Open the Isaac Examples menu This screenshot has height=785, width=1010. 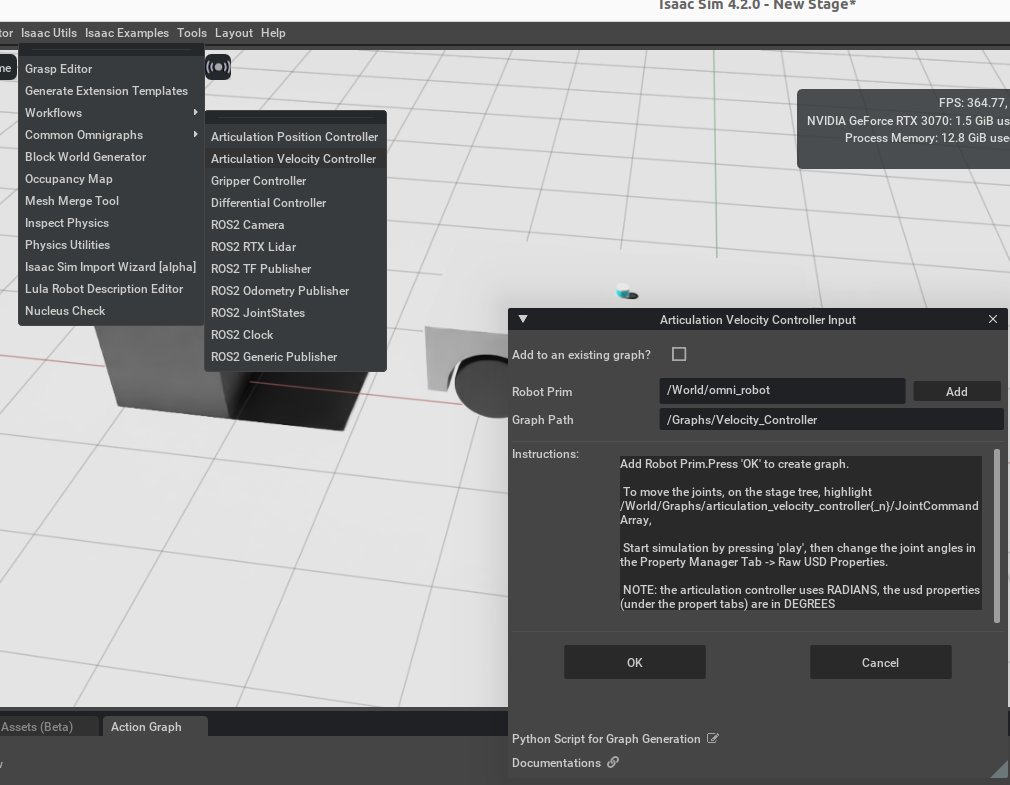pos(127,33)
